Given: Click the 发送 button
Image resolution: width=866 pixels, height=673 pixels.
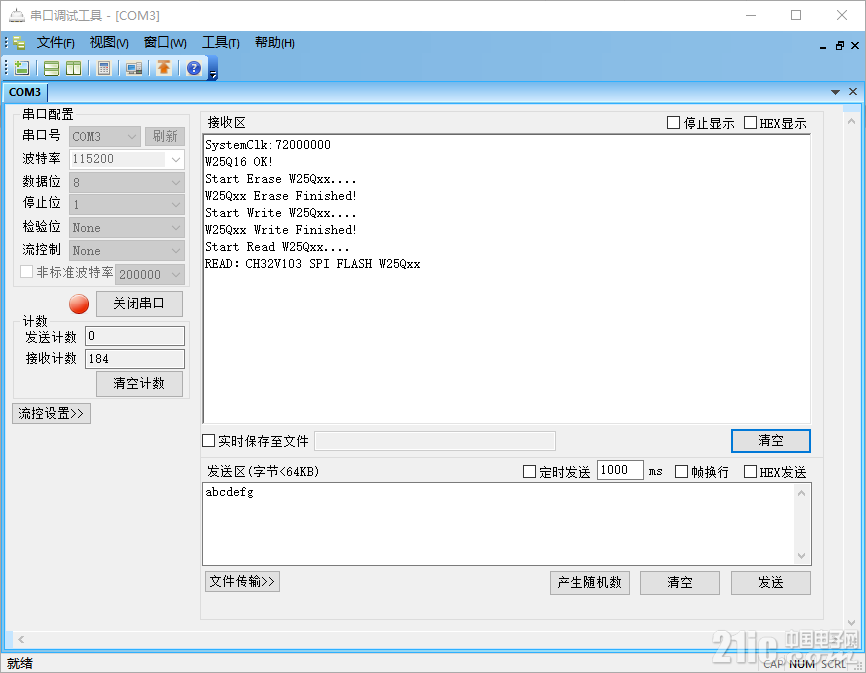Looking at the screenshot, I should 770,582.
